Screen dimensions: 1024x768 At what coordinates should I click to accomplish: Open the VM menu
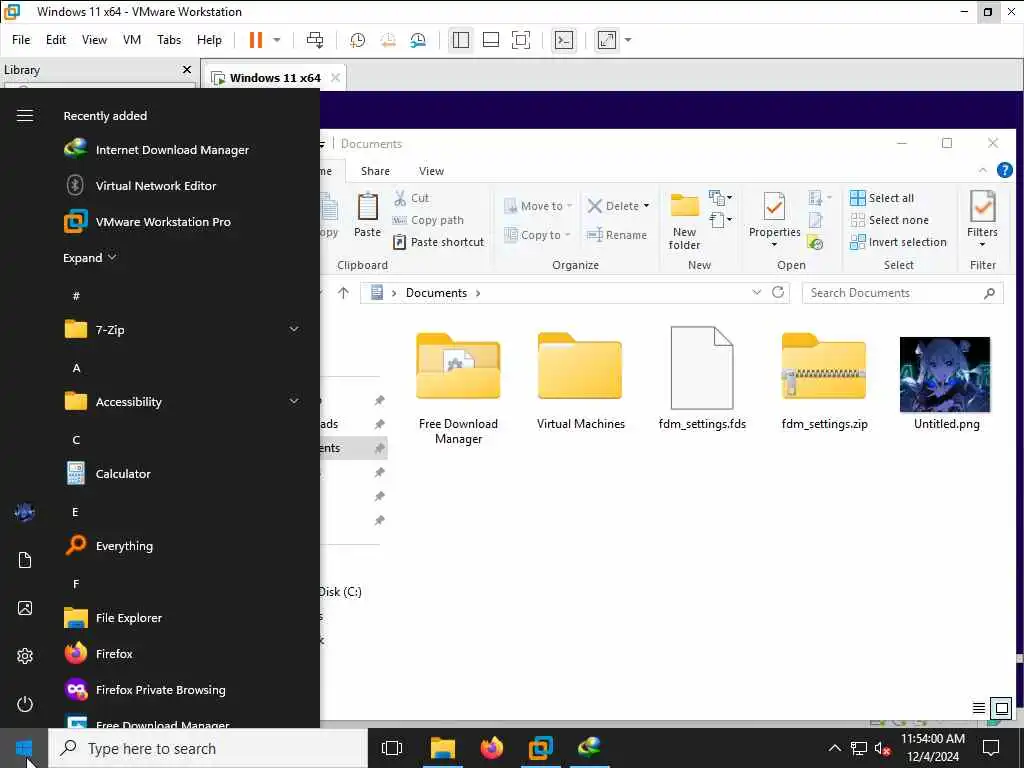coord(132,40)
